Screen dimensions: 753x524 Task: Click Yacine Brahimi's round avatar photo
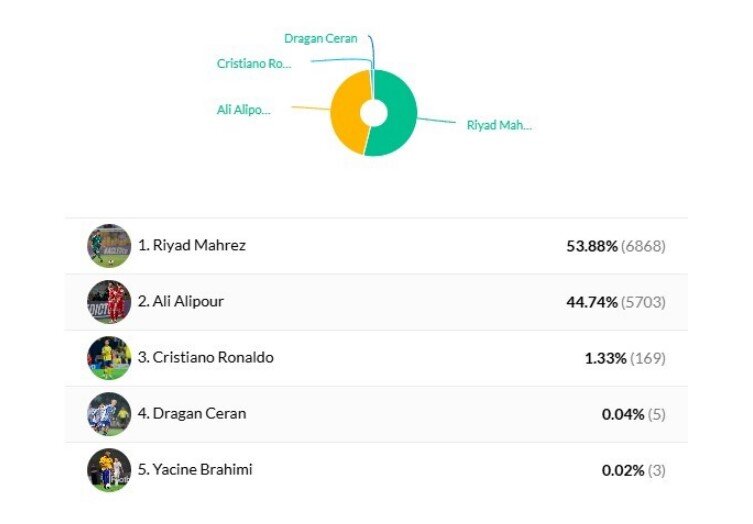click(x=109, y=470)
